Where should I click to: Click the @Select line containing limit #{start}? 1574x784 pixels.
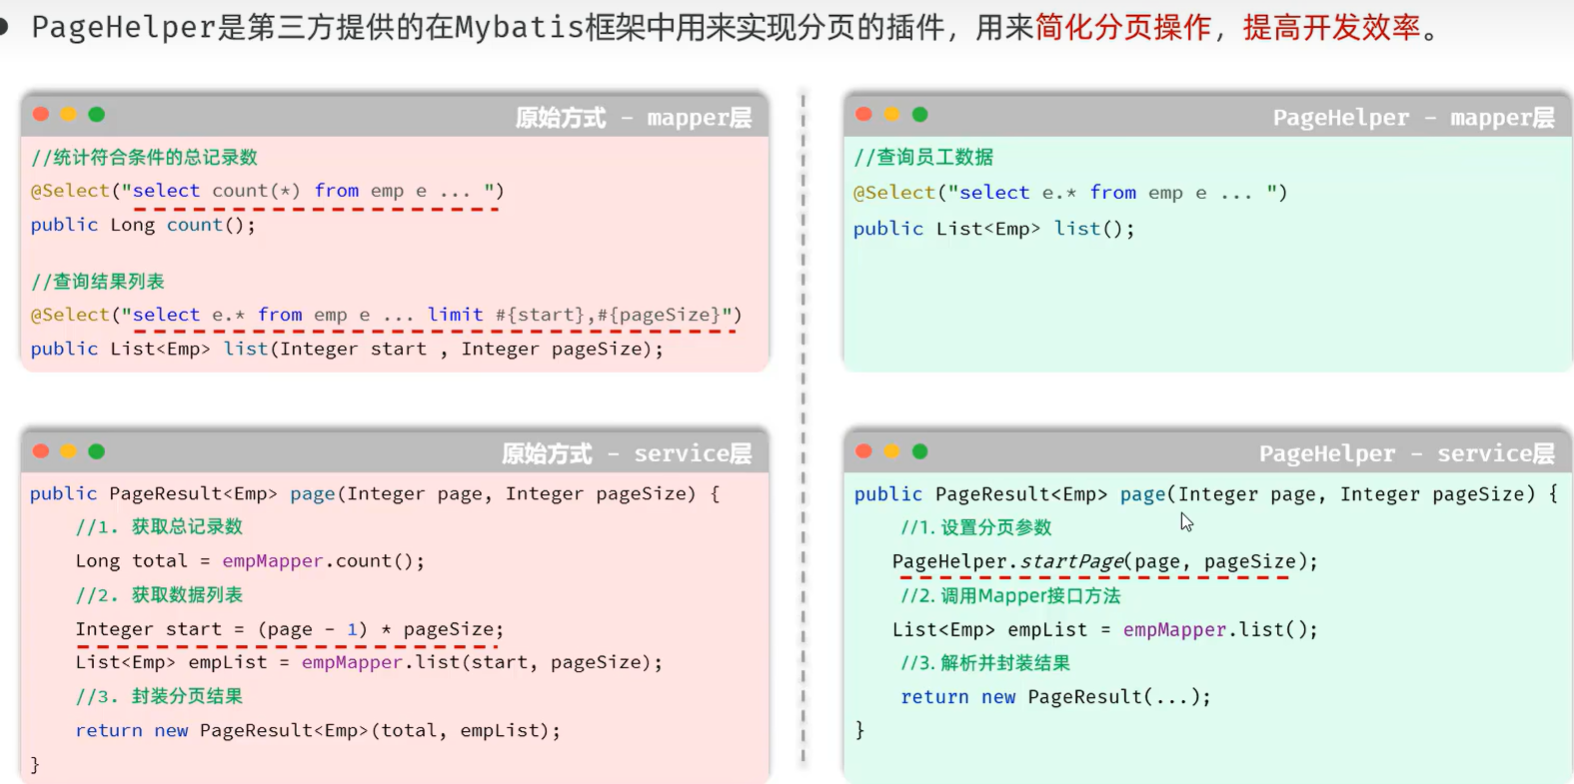coord(386,315)
